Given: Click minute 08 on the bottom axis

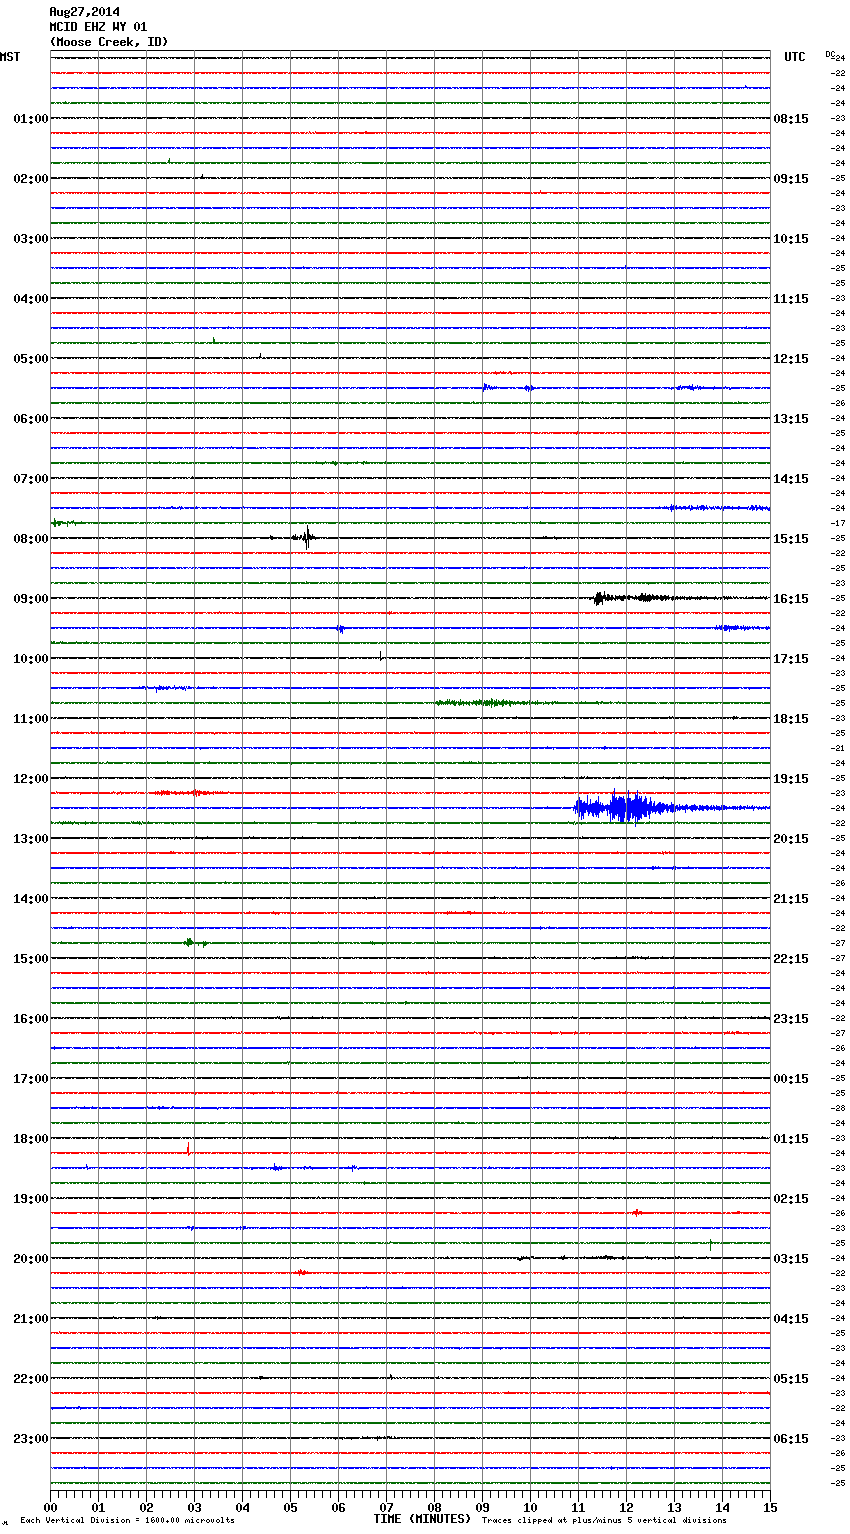Looking at the screenshot, I should click(x=434, y=1507).
